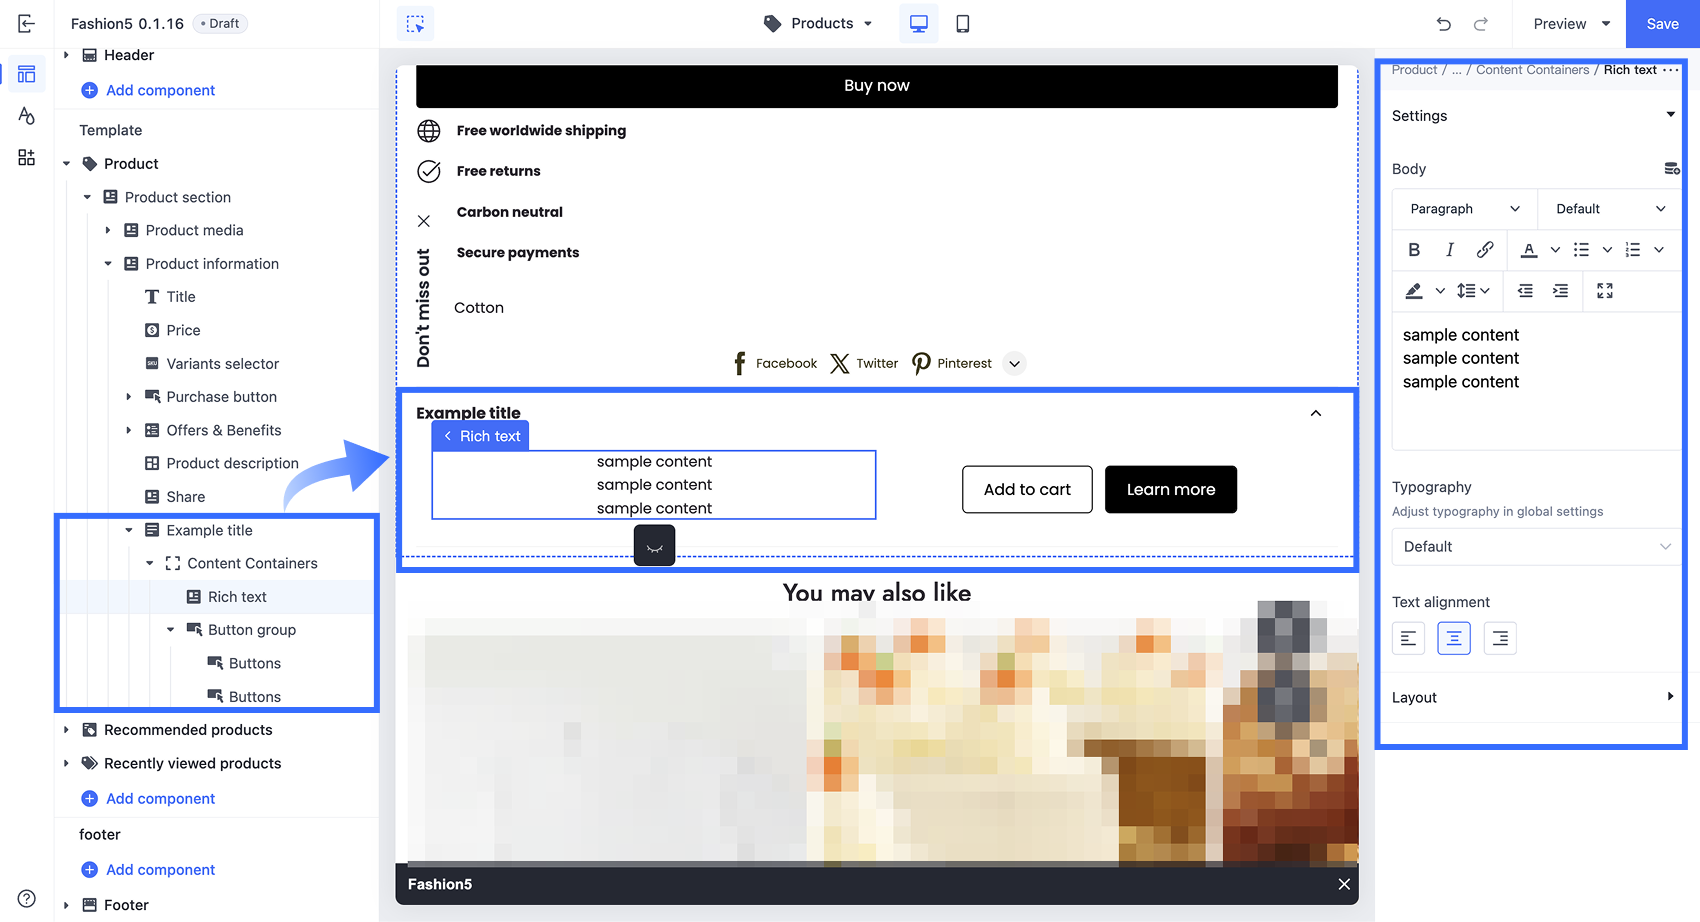Set text alignment to center

(x=1454, y=638)
